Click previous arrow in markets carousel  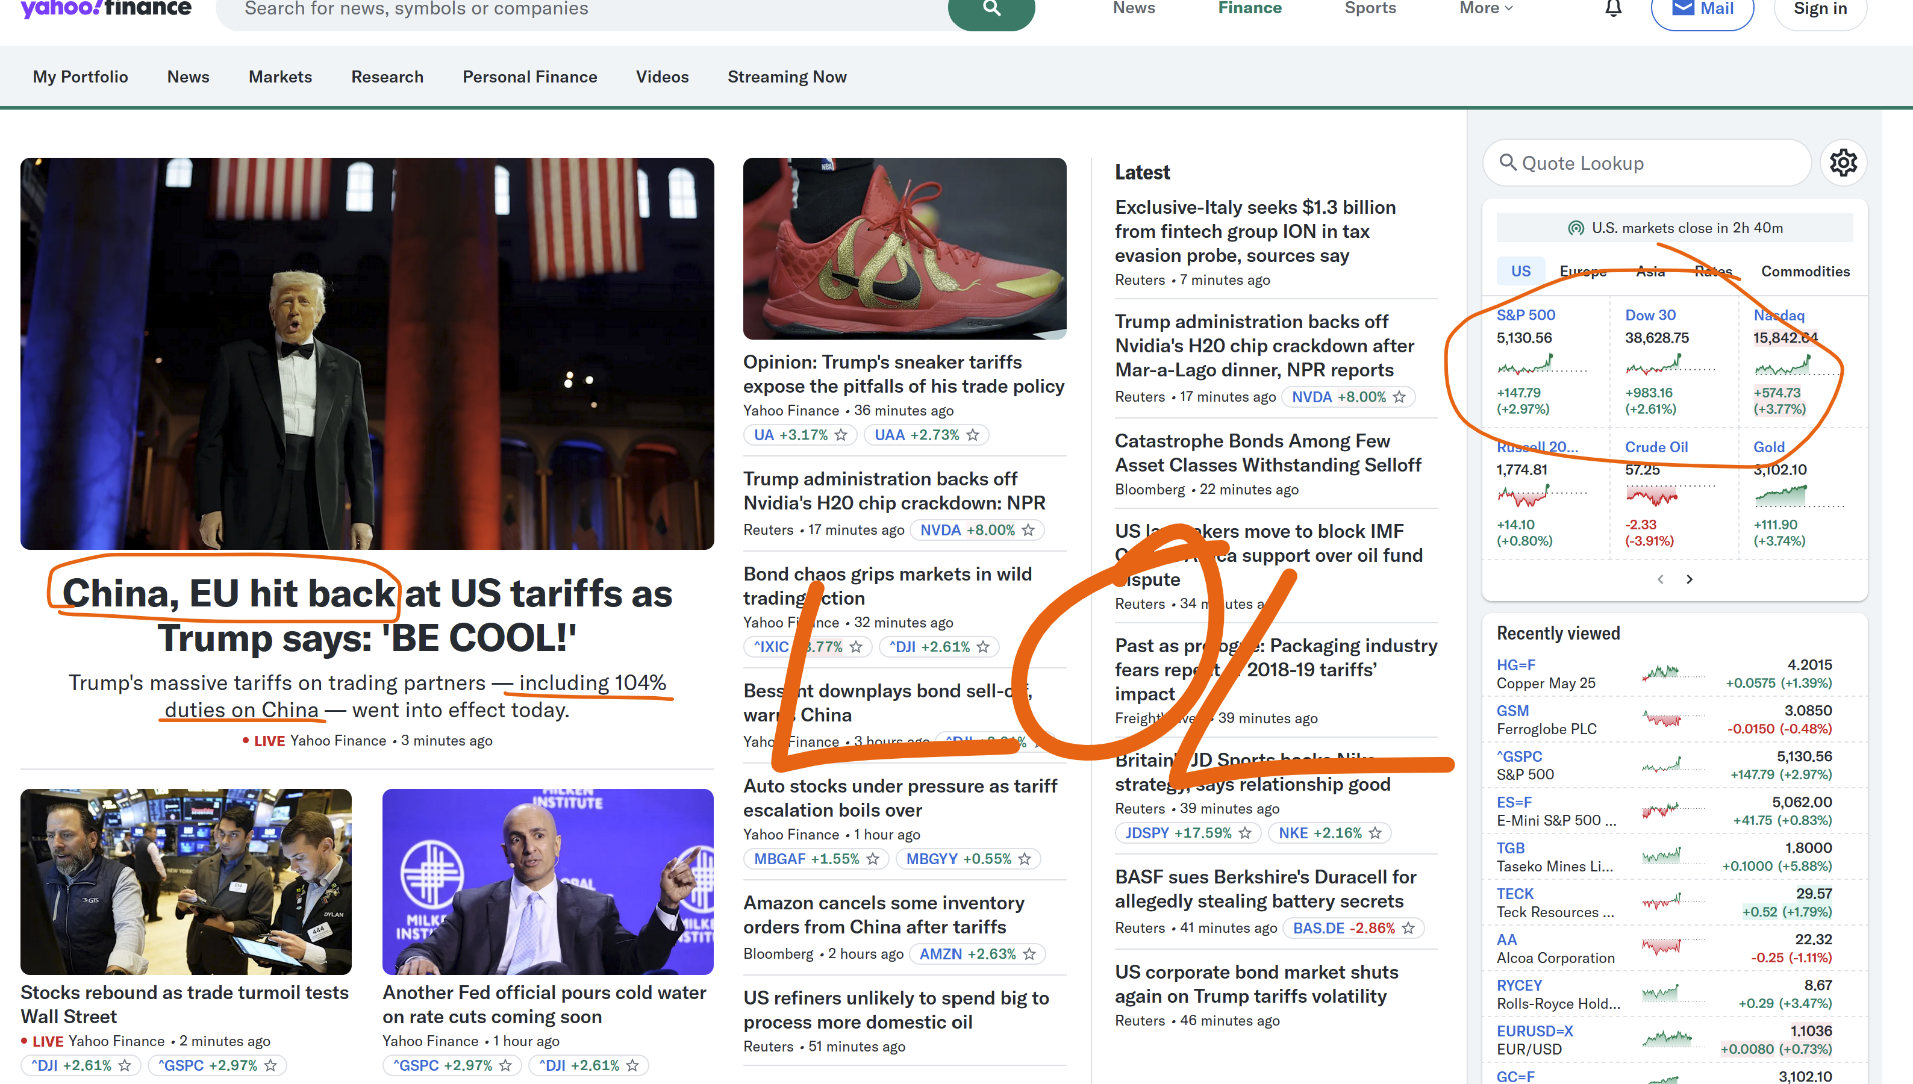coord(1660,579)
